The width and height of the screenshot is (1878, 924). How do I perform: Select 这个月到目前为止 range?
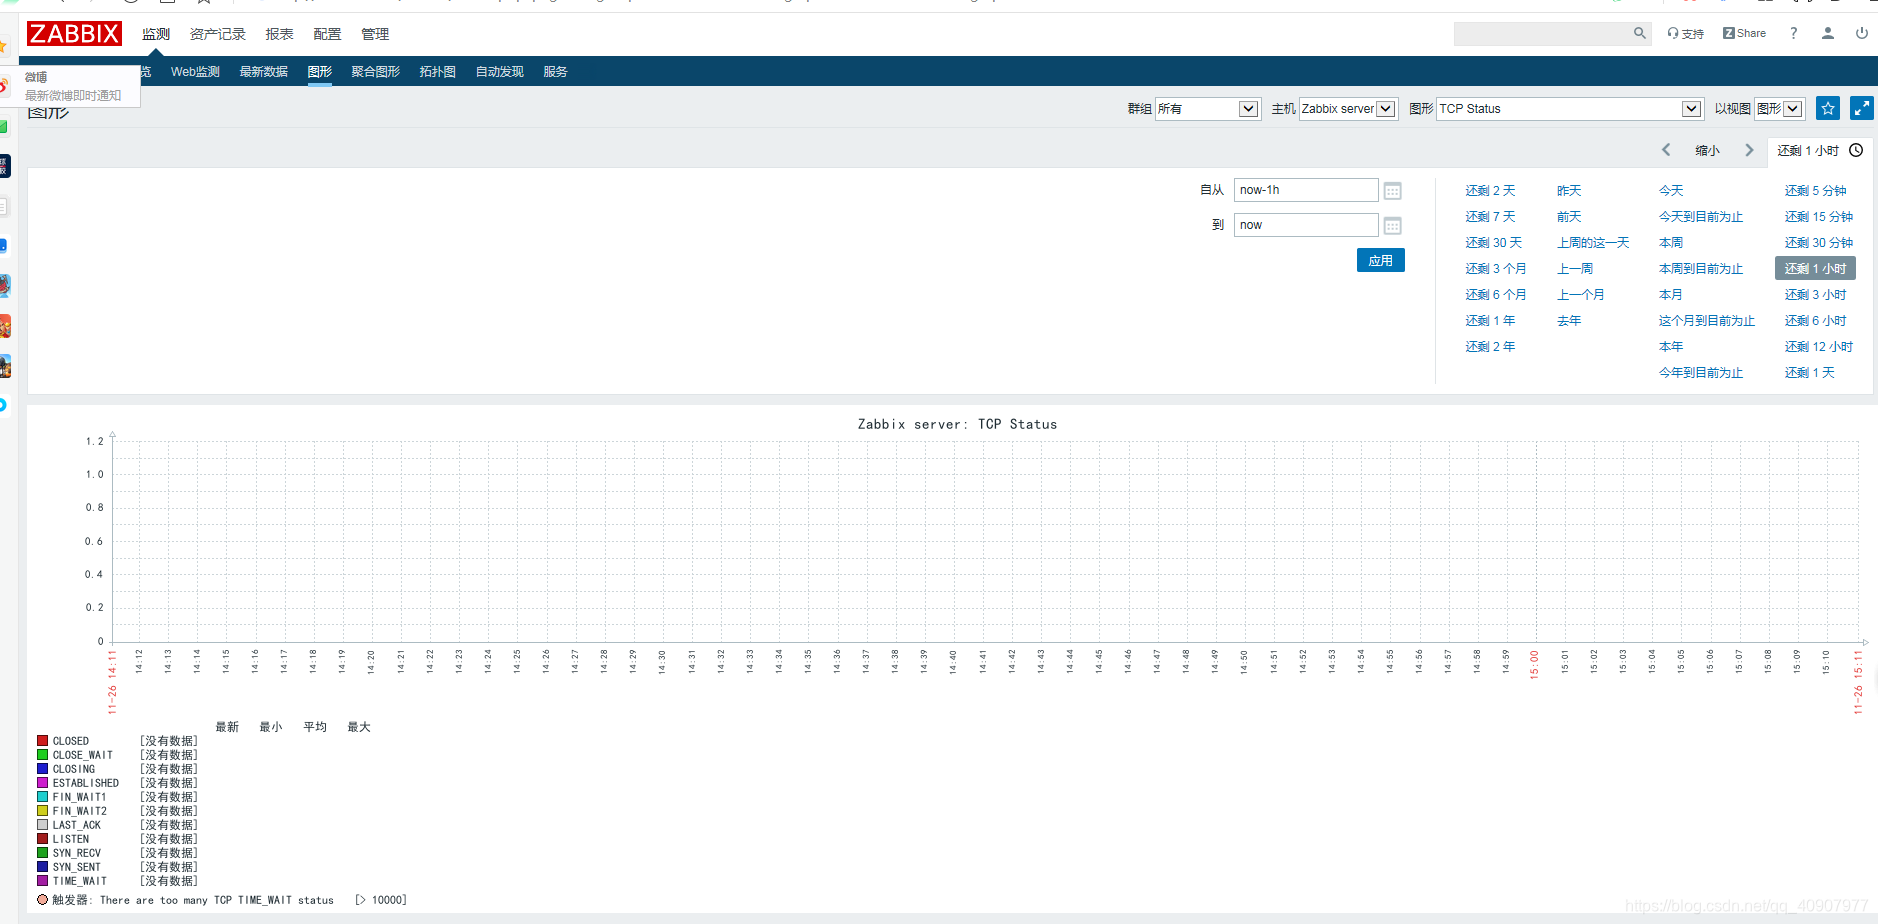(x=1707, y=321)
